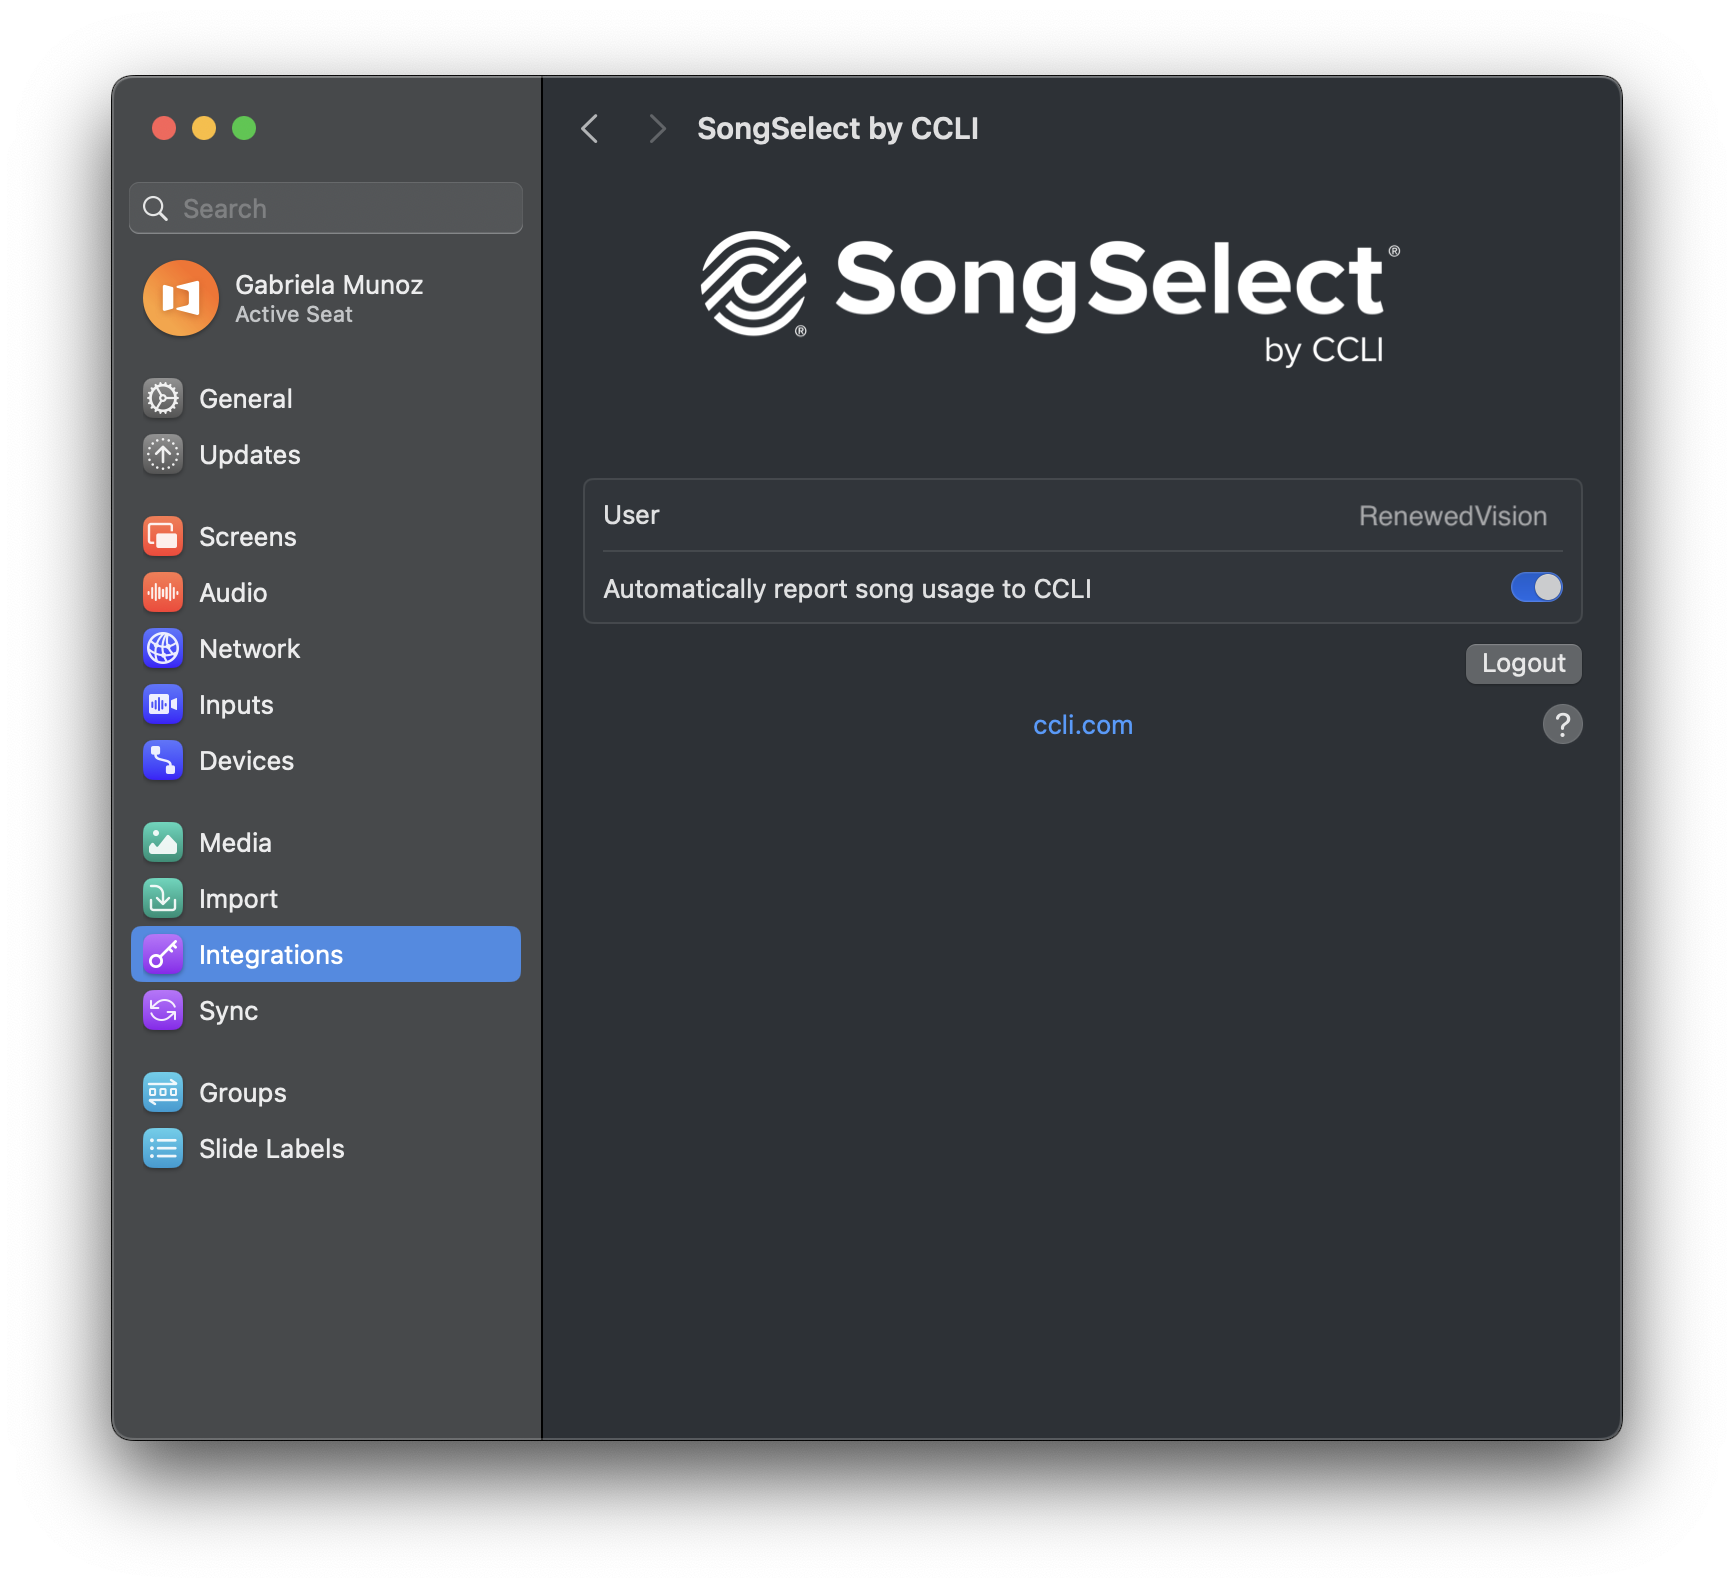Minimize window with yellow button
The image size is (1734, 1588).
(x=204, y=128)
